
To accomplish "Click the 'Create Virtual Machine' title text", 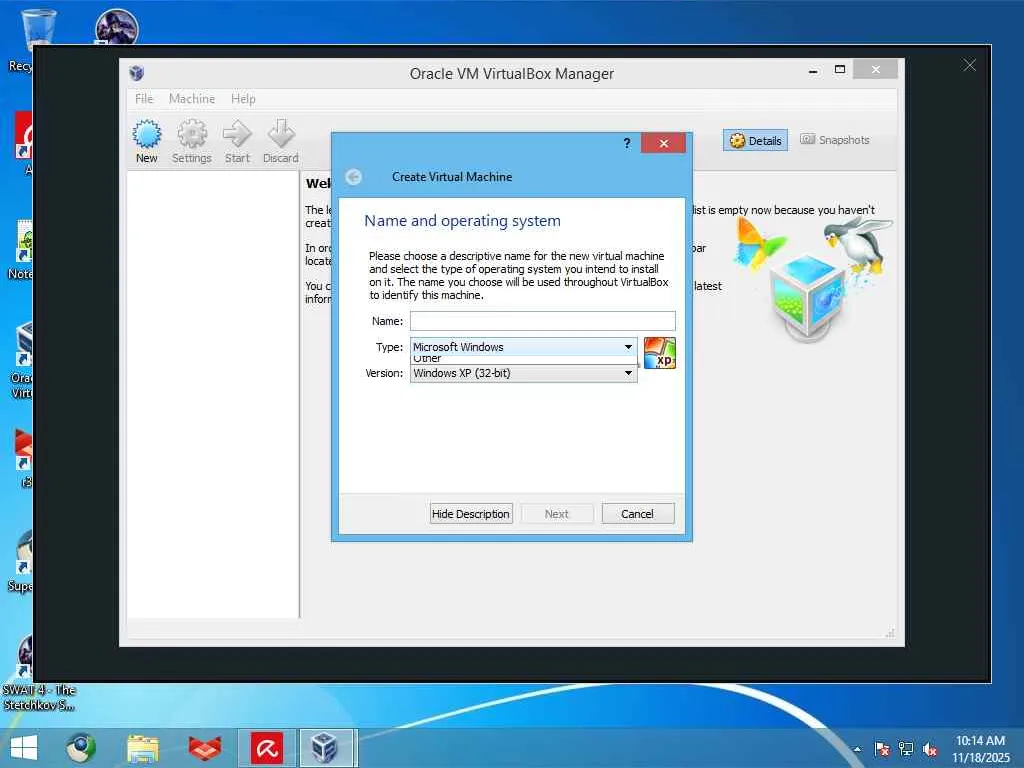I will click(452, 177).
